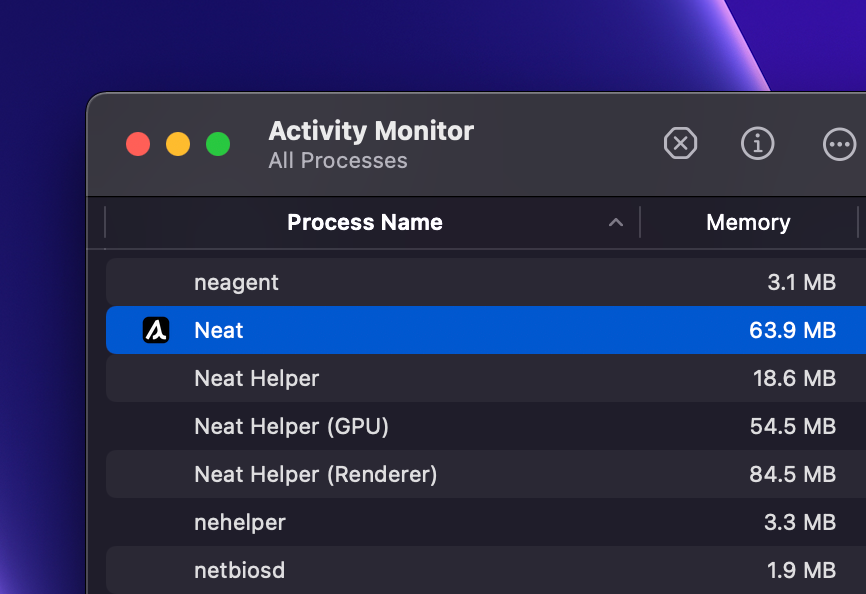Image resolution: width=866 pixels, height=594 pixels.
Task: Open the ellipsis more-options menu
Action: (839, 144)
